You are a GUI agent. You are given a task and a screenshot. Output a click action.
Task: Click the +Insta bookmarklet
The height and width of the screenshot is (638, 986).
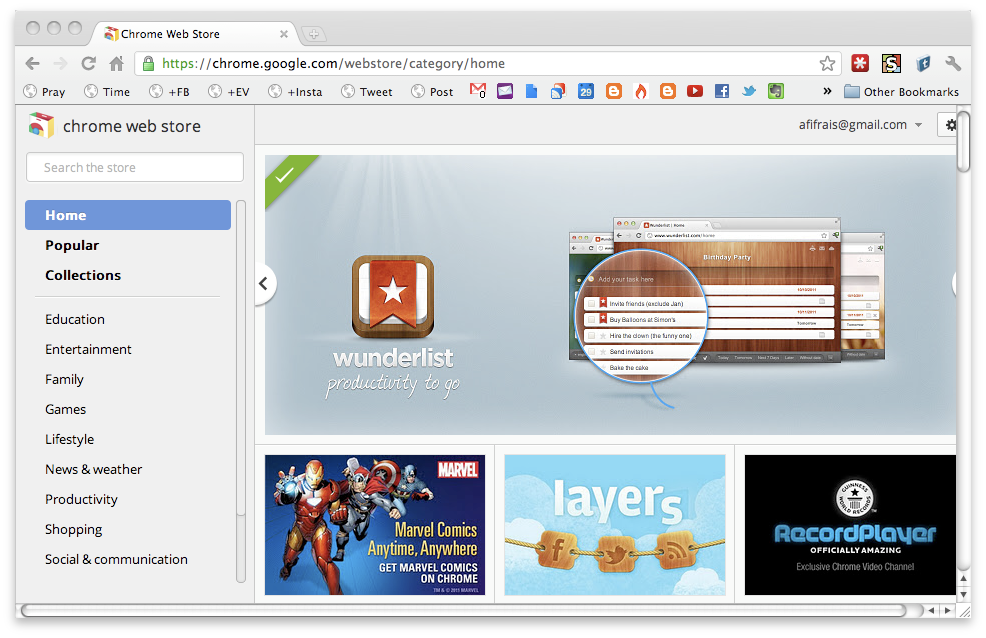pos(296,92)
